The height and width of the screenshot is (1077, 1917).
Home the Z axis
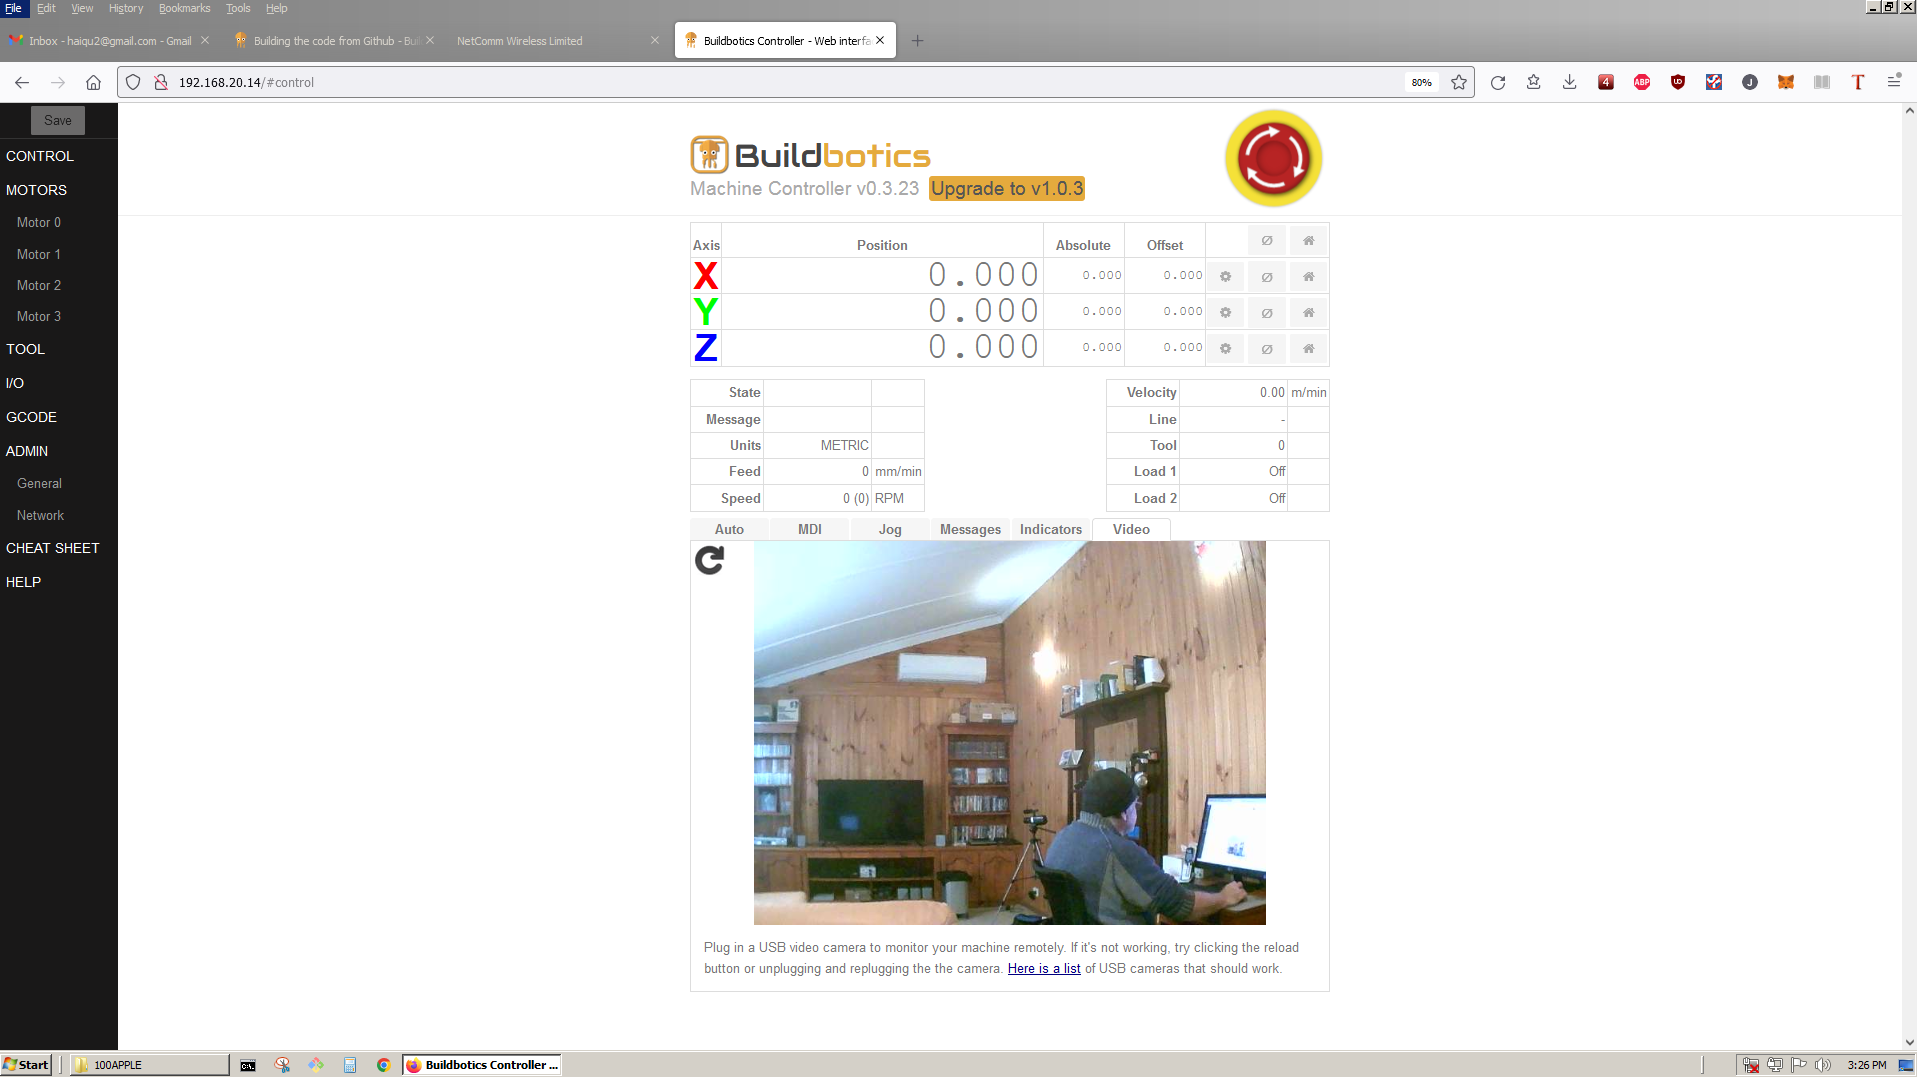pos(1308,349)
